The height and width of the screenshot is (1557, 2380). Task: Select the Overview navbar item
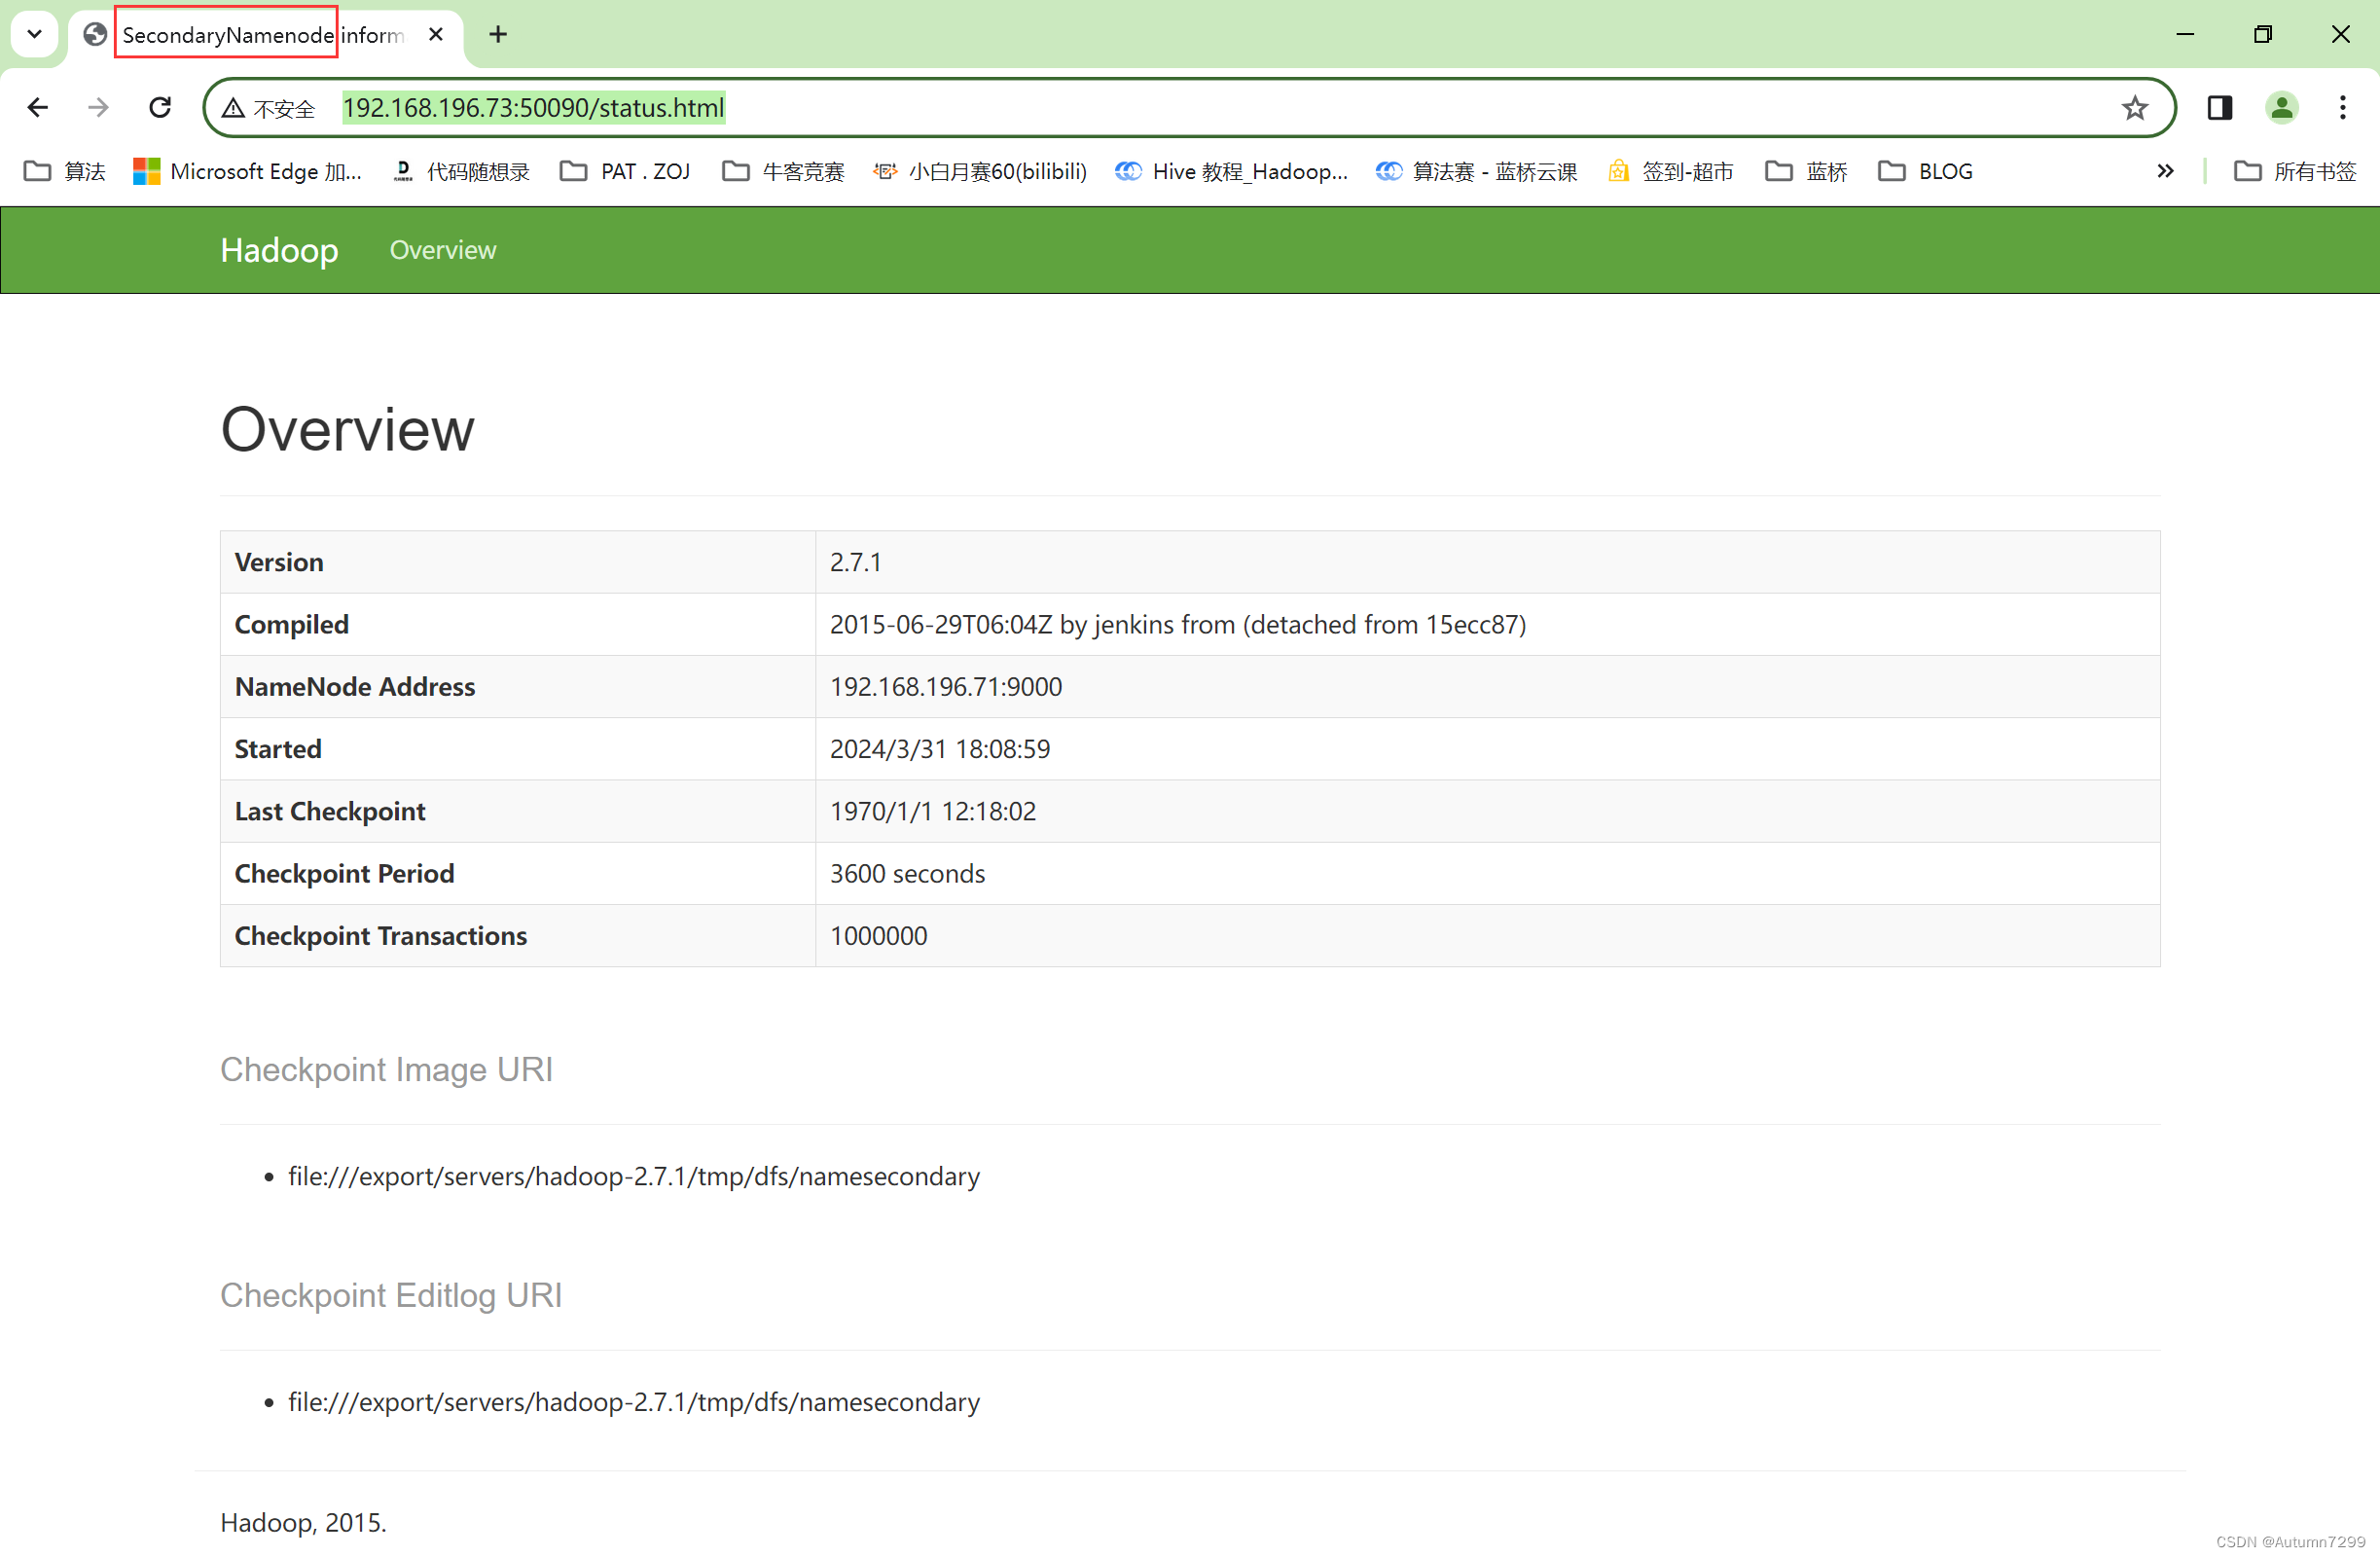coord(442,250)
